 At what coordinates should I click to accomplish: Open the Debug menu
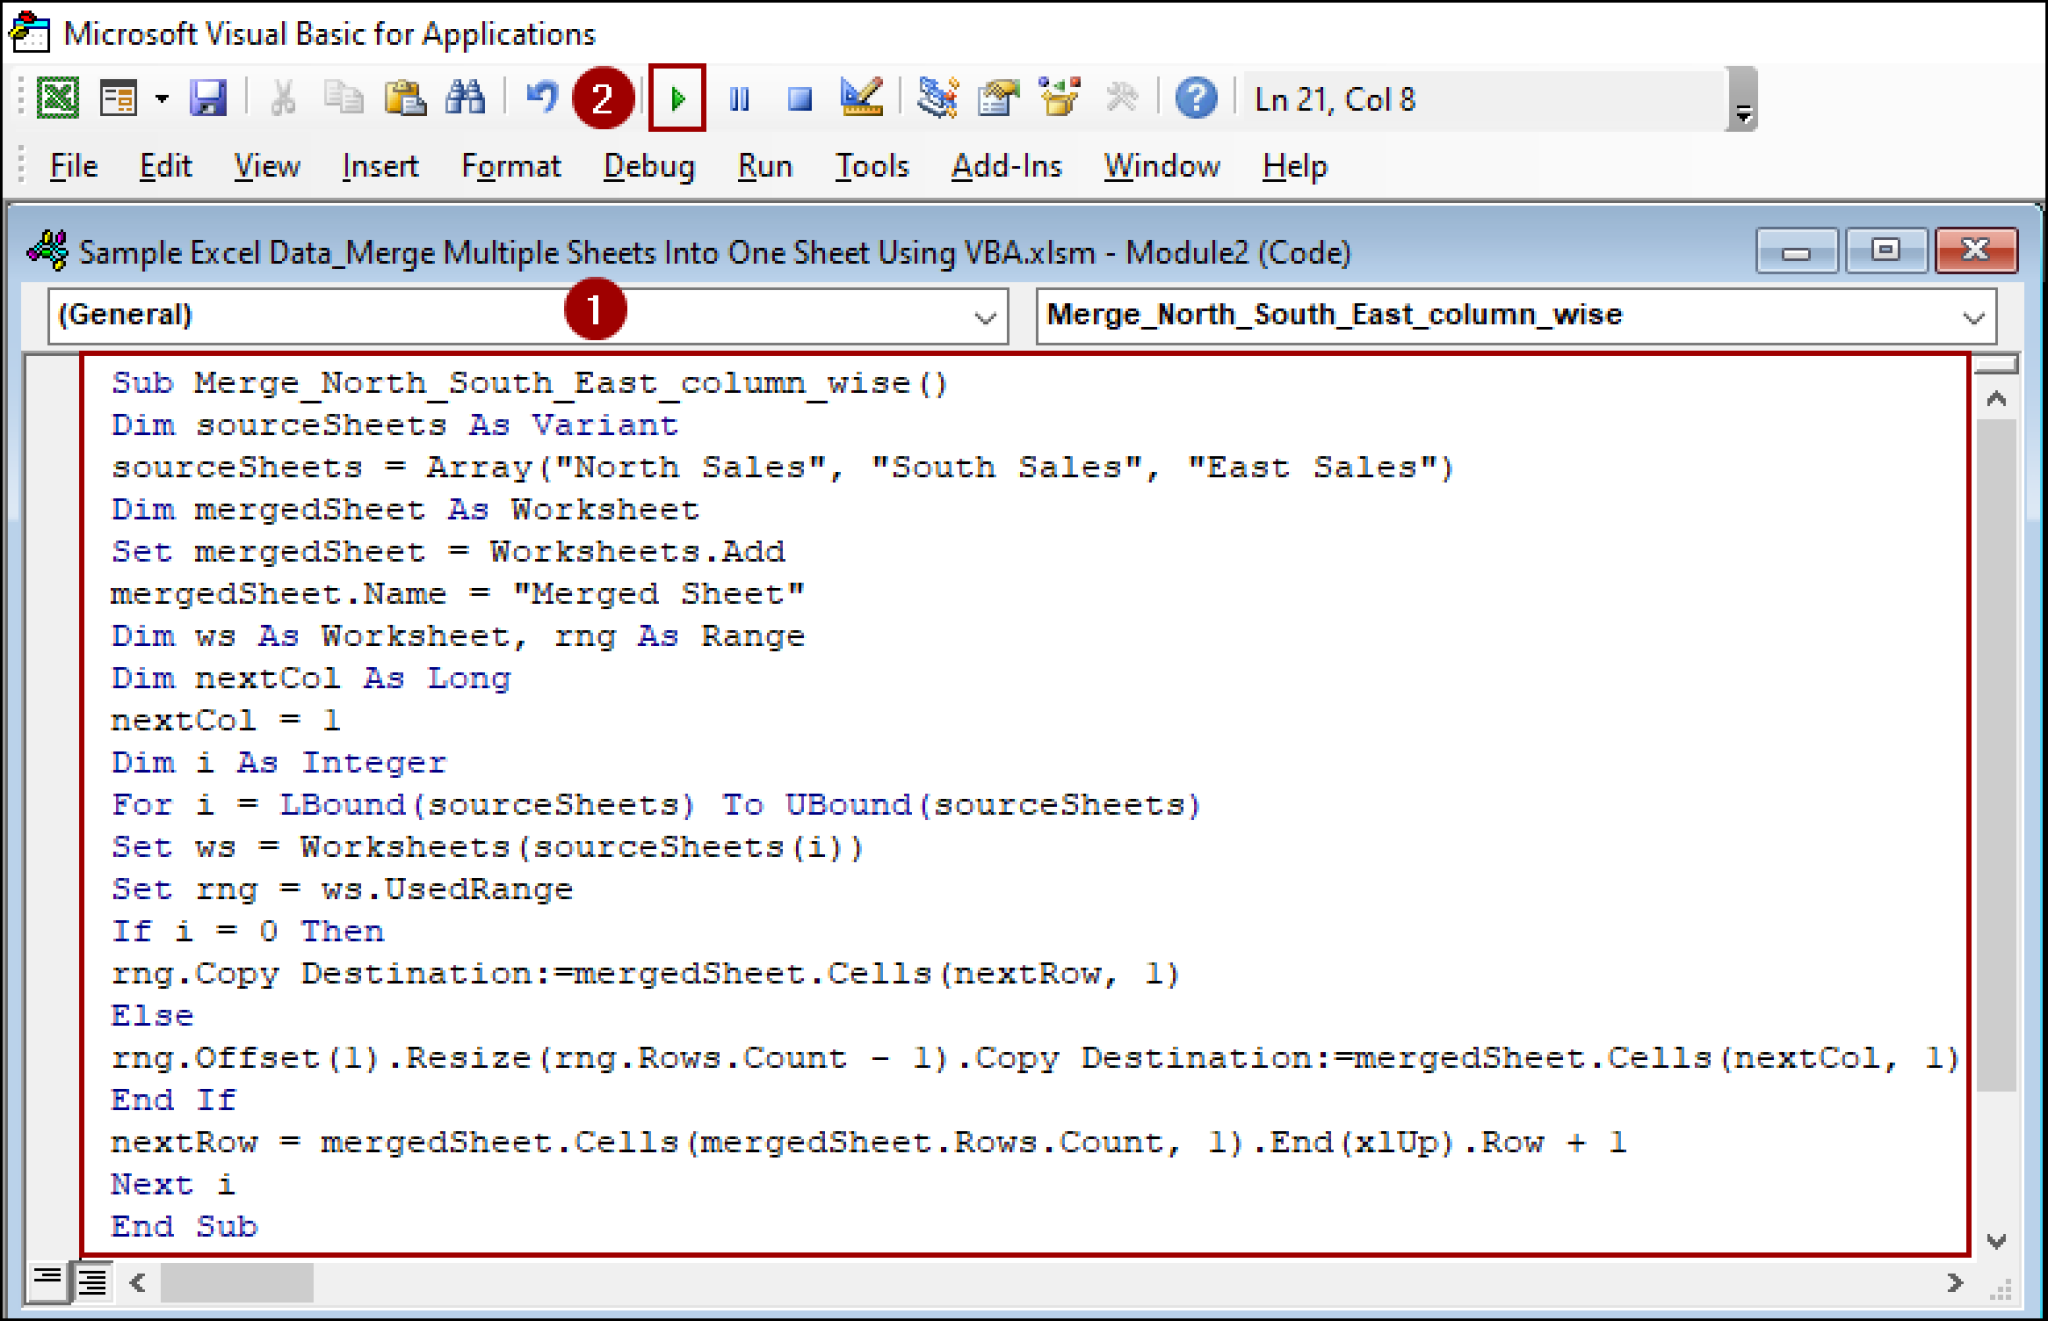tap(649, 166)
